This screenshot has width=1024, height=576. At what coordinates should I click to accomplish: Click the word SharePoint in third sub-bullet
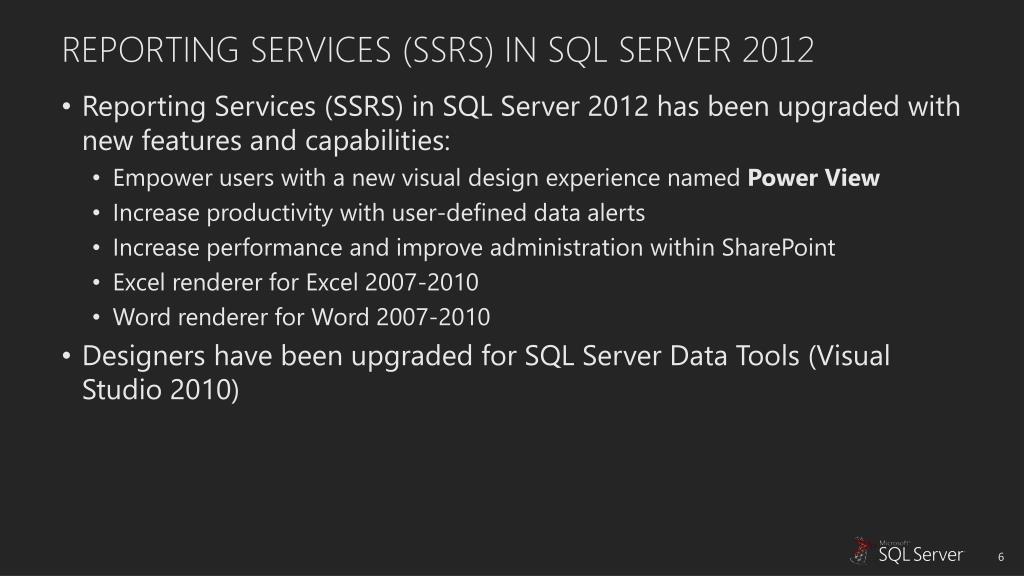778,248
